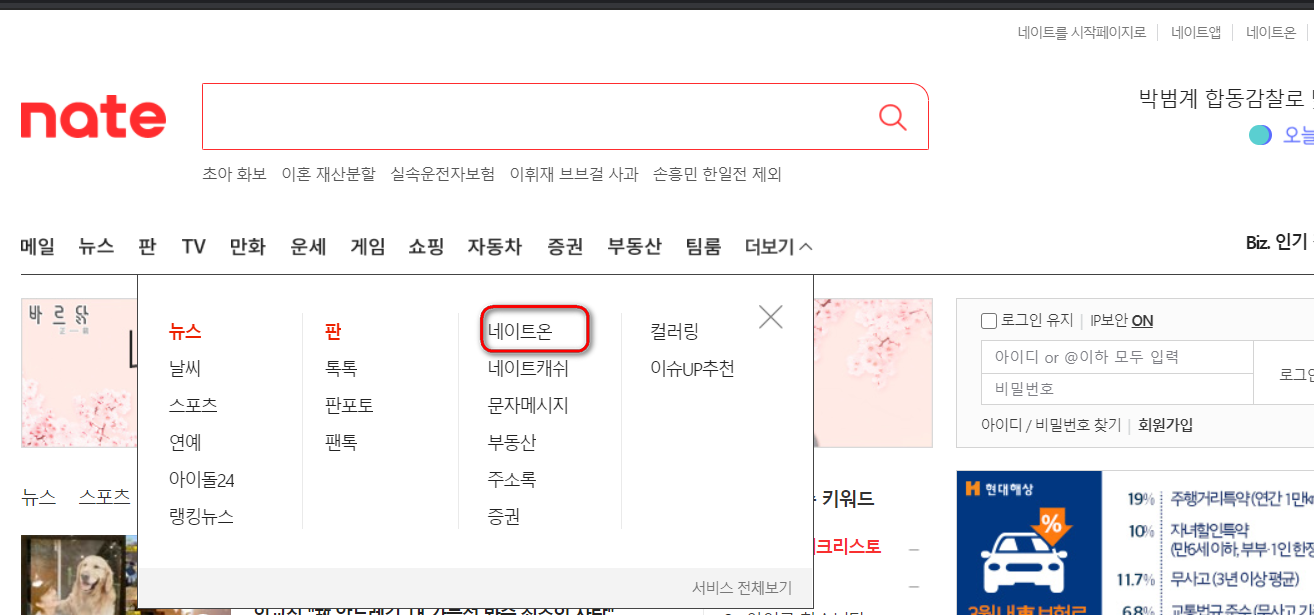Select 판 heading in dropdown panel
1314x615 pixels.
pos(333,331)
